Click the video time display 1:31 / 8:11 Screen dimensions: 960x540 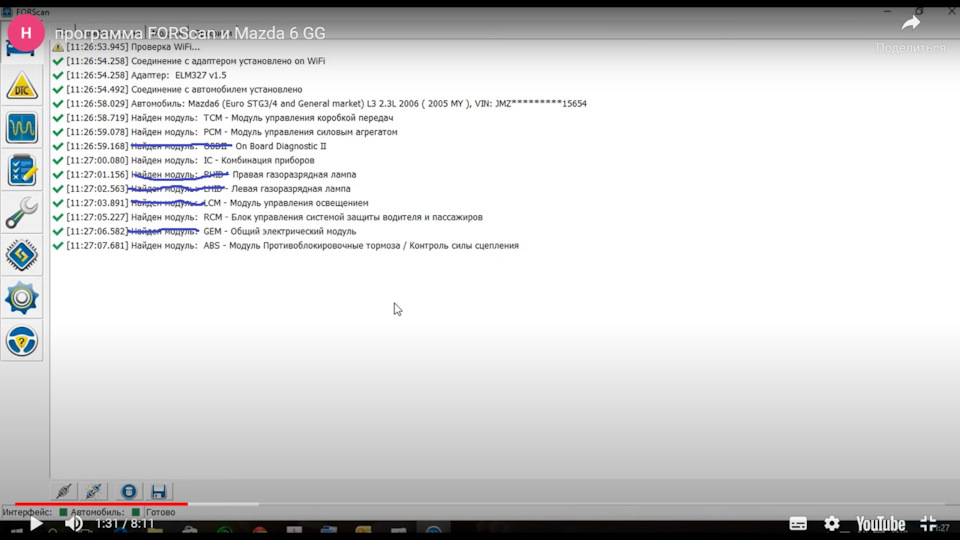point(125,523)
